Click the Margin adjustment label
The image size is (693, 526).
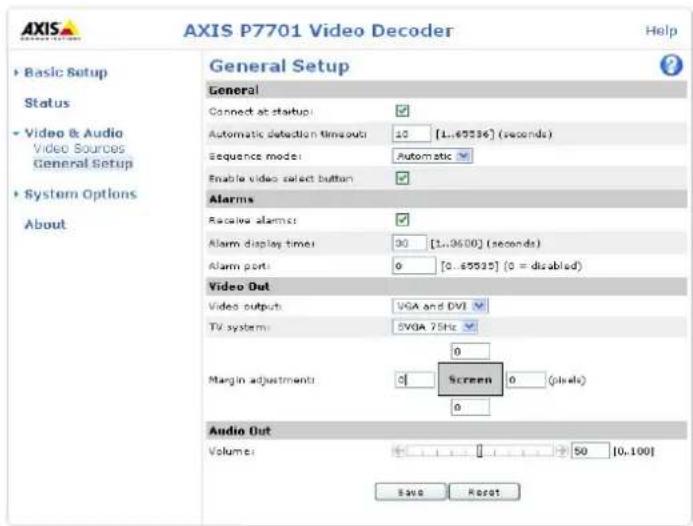[x=261, y=380]
